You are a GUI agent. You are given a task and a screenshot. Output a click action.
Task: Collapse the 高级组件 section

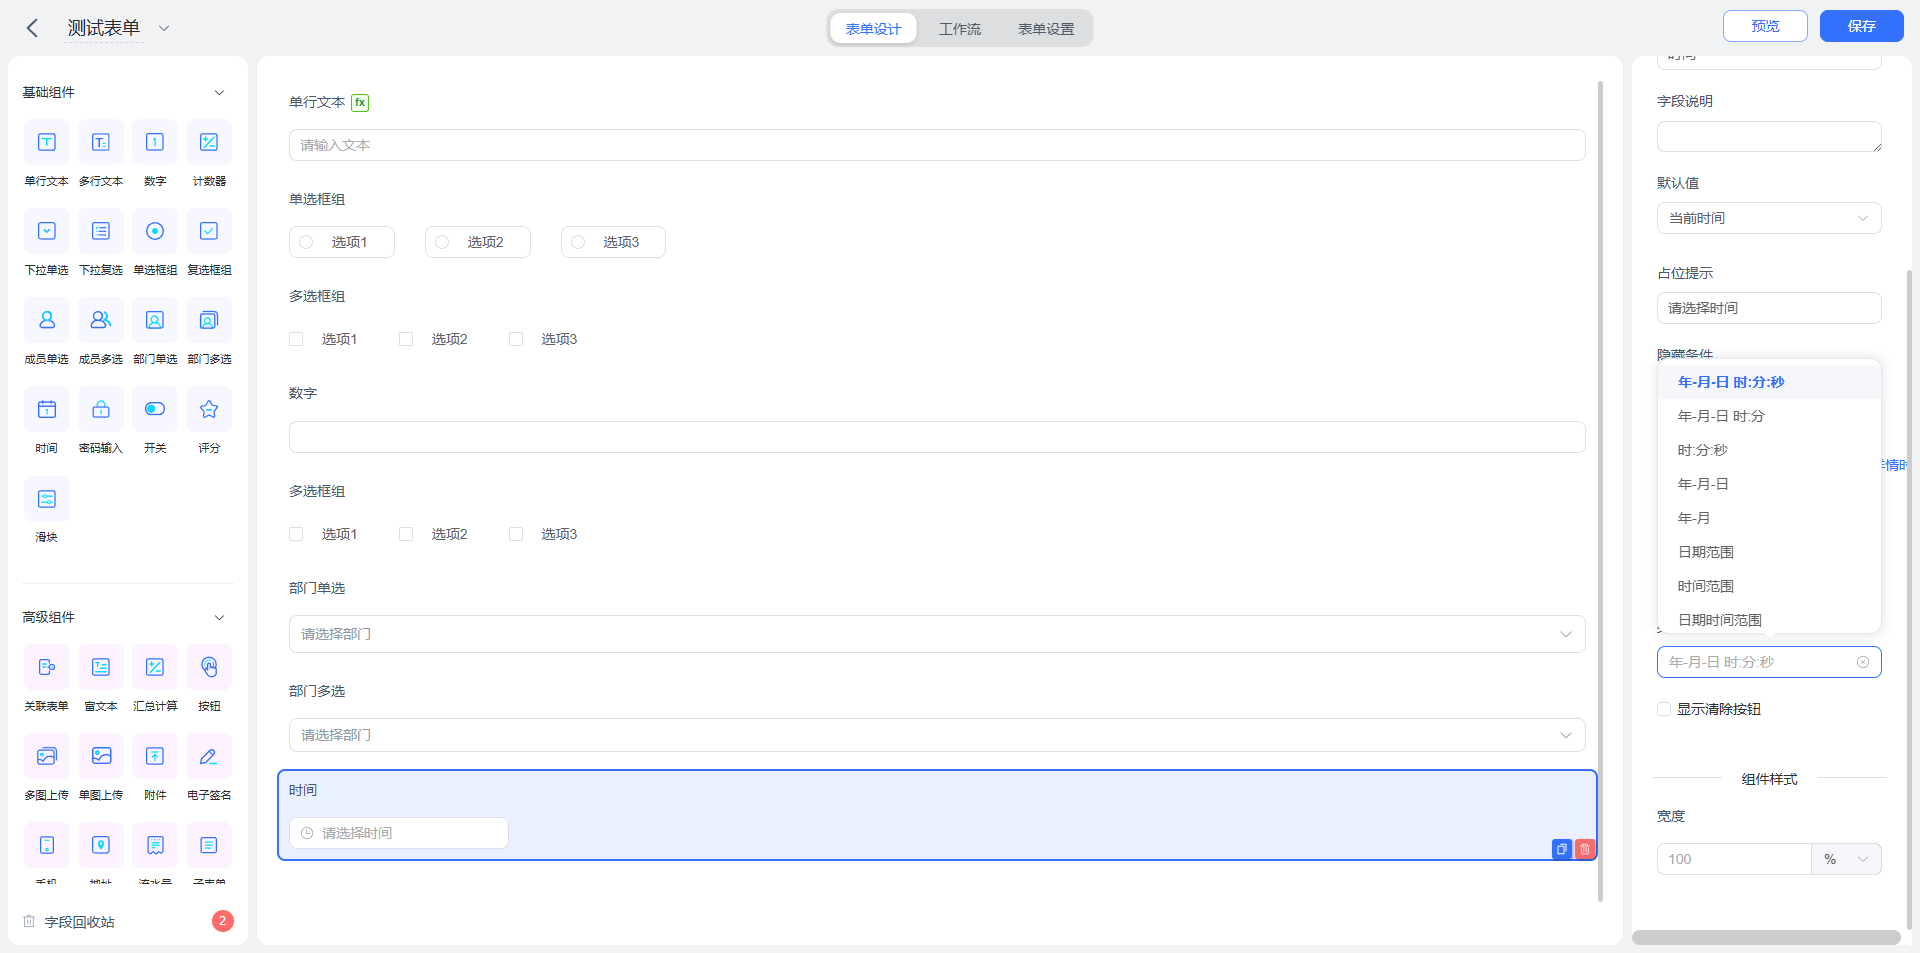219,617
